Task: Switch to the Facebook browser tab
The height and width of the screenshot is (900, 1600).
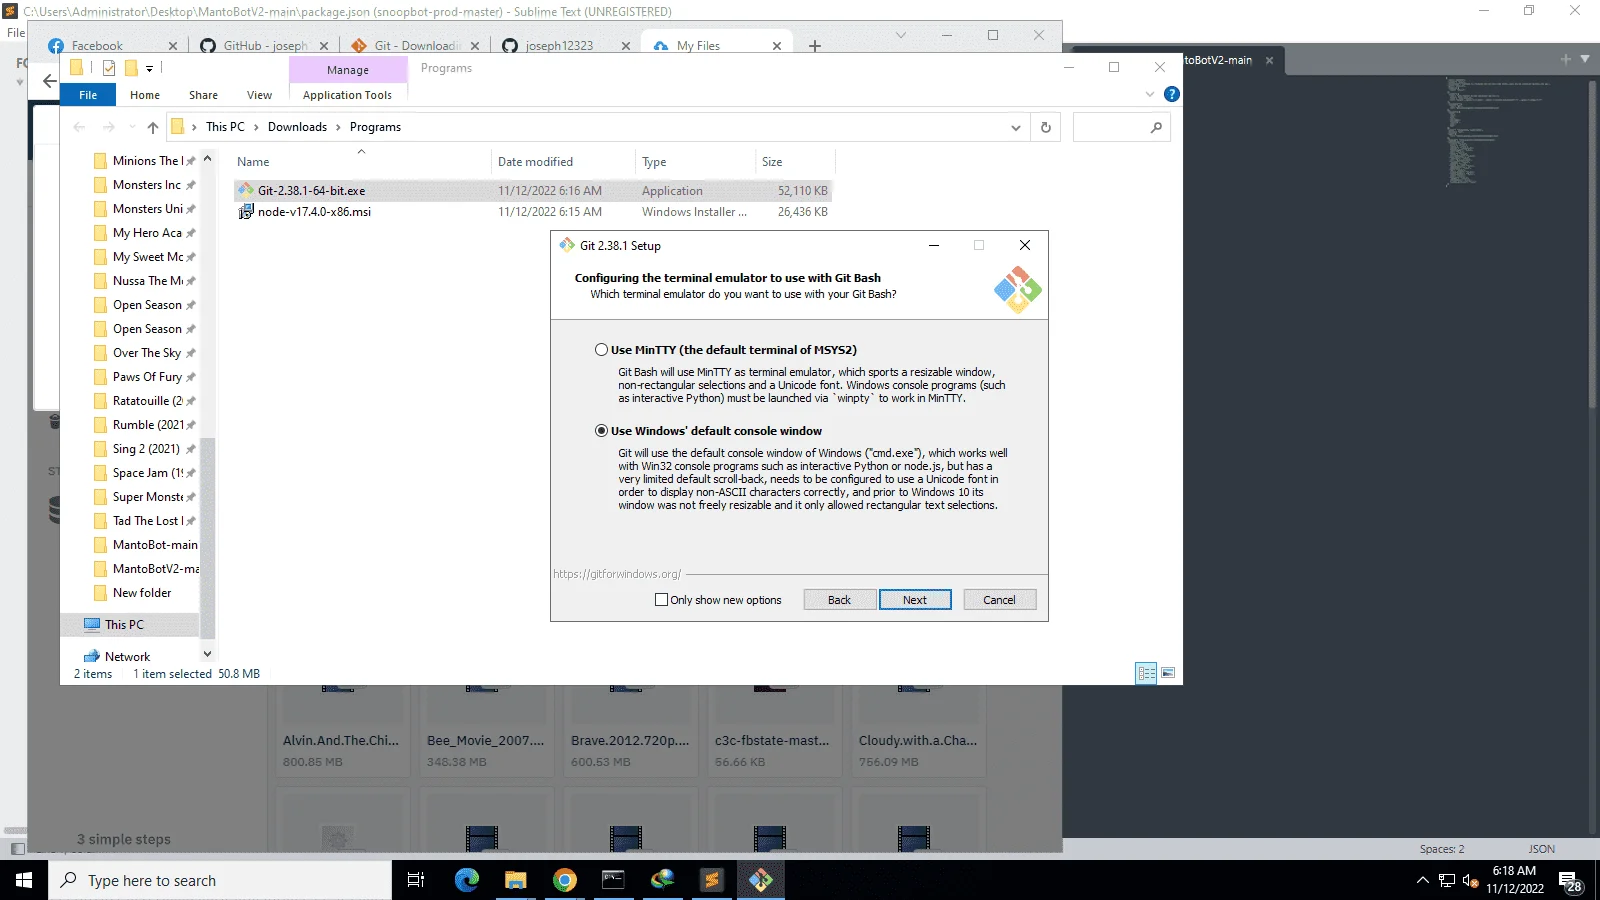Action: tap(113, 46)
